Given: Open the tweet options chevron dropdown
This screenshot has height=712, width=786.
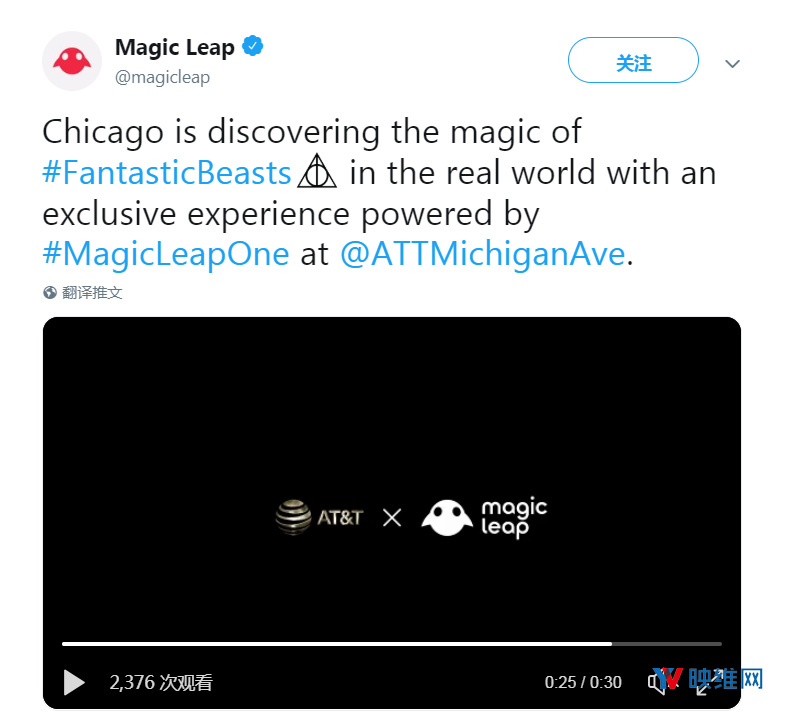Looking at the screenshot, I should tap(732, 64).
